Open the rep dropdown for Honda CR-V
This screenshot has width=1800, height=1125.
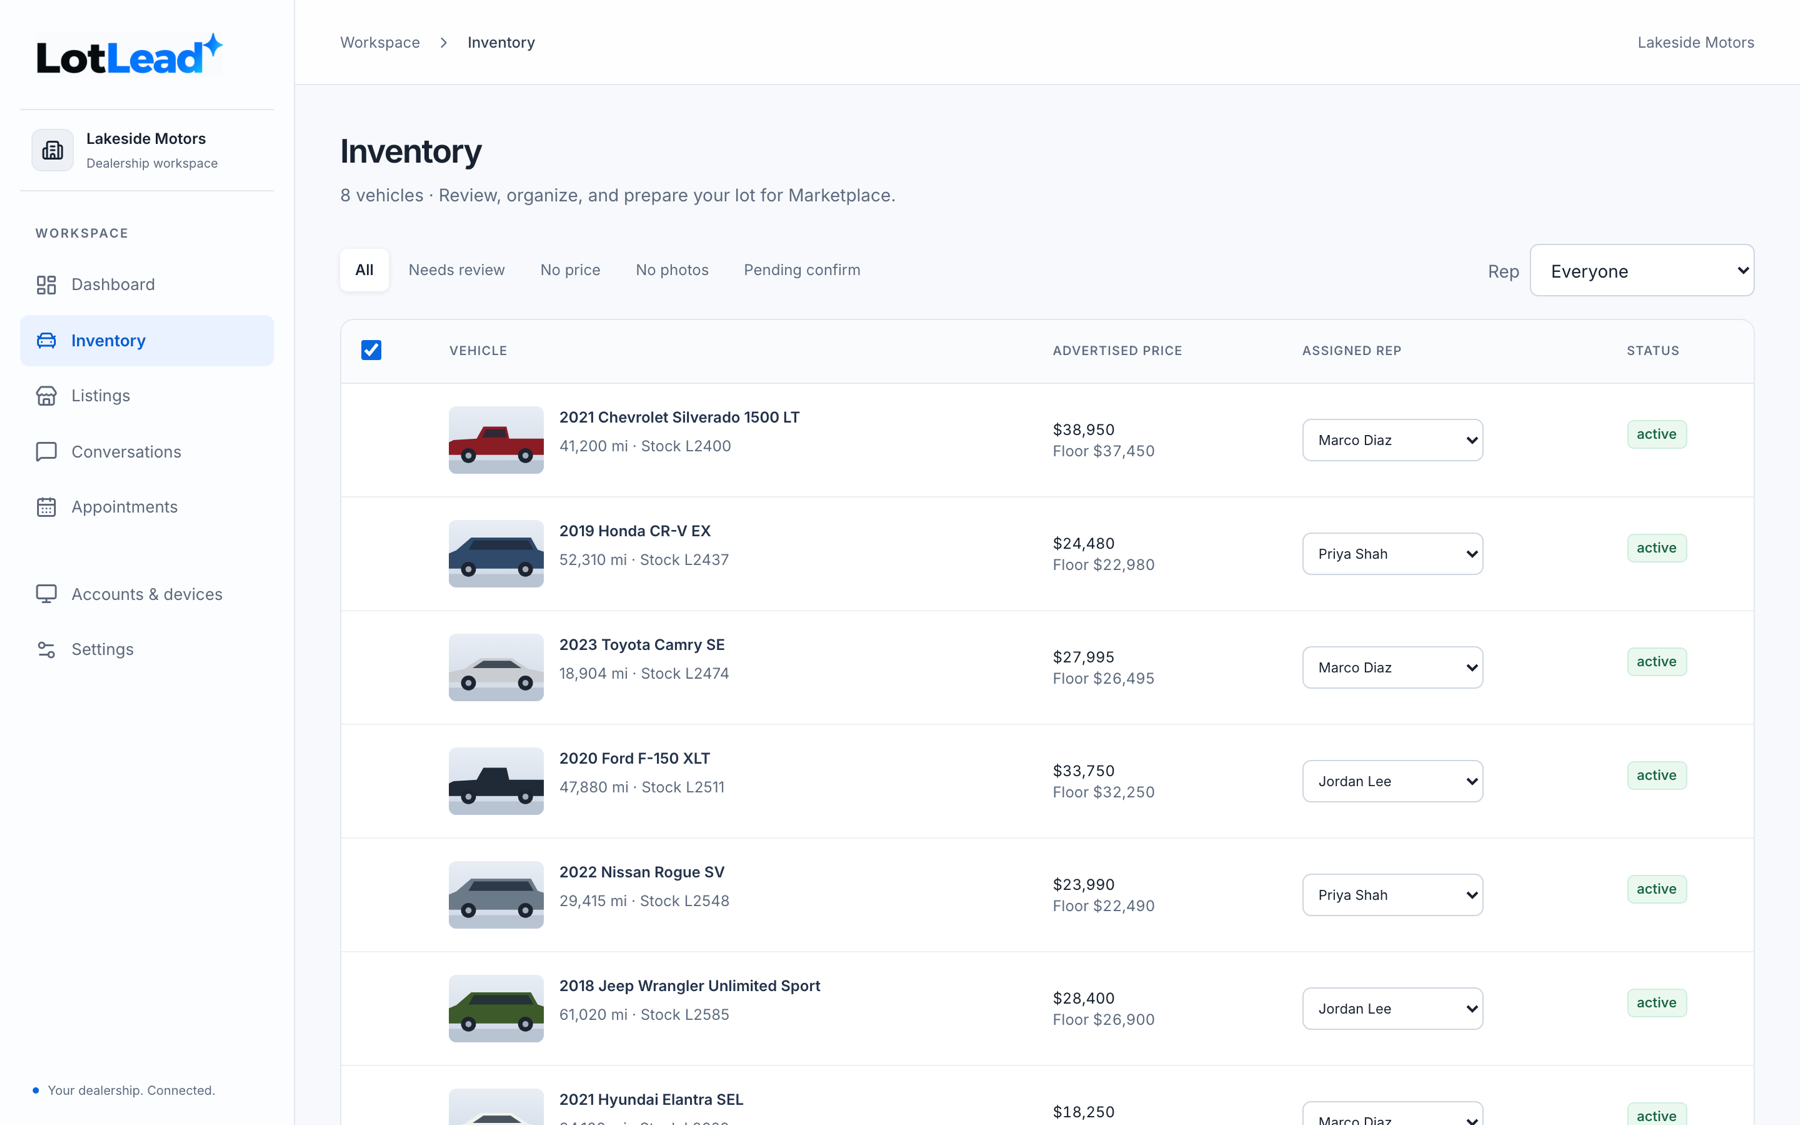coord(1392,554)
